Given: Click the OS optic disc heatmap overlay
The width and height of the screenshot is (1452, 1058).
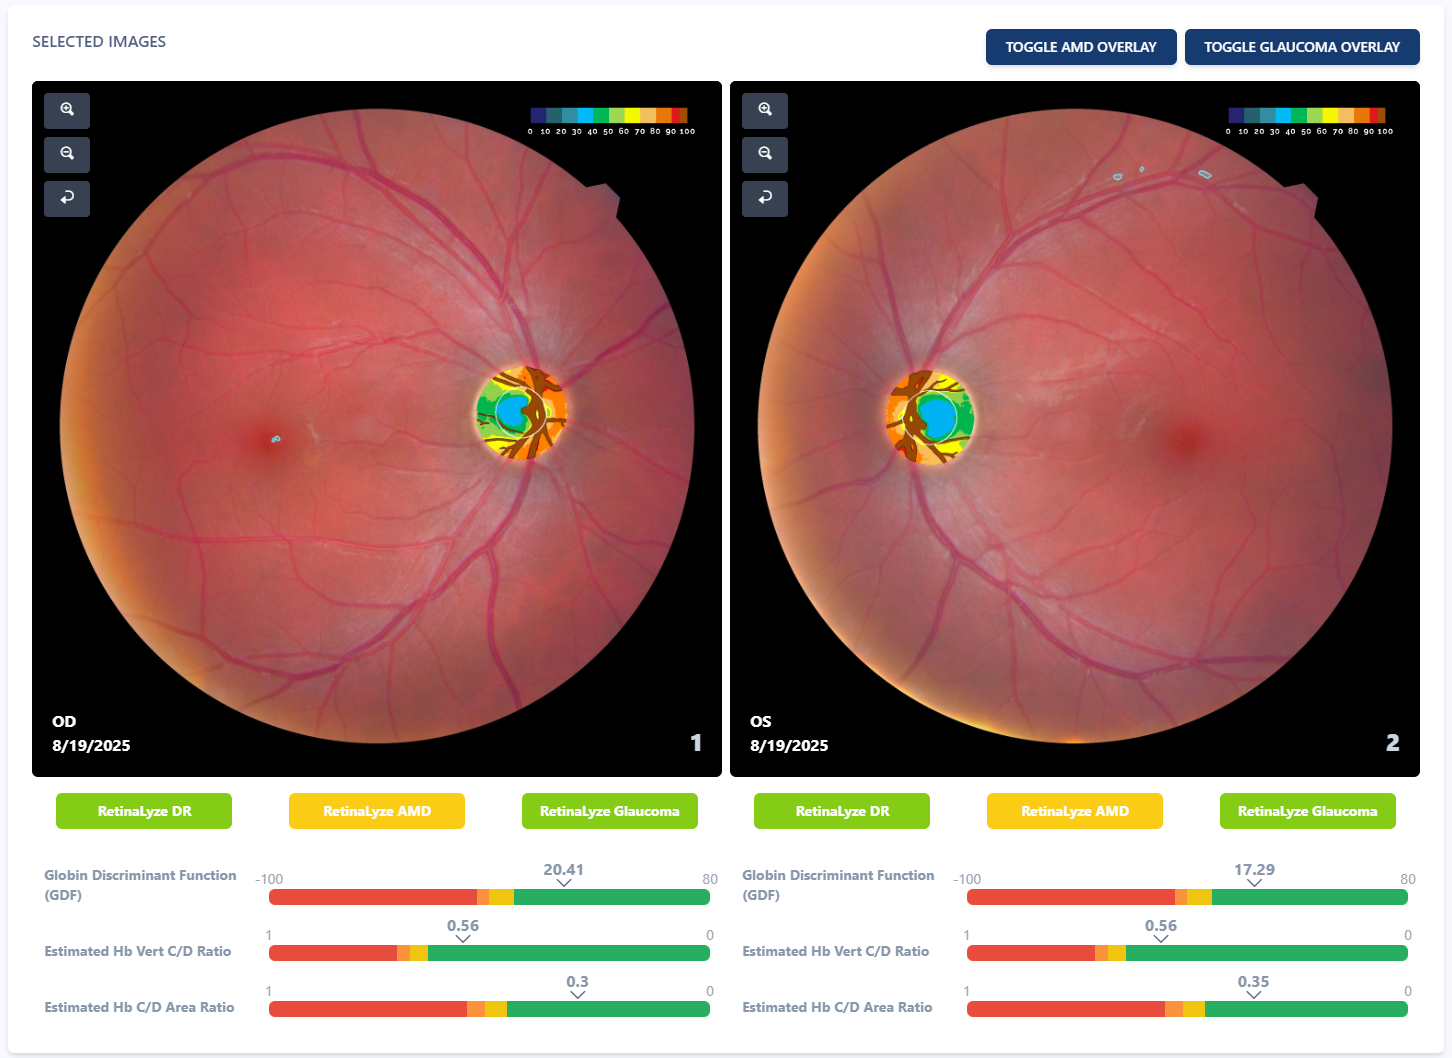Looking at the screenshot, I should coord(930,417).
